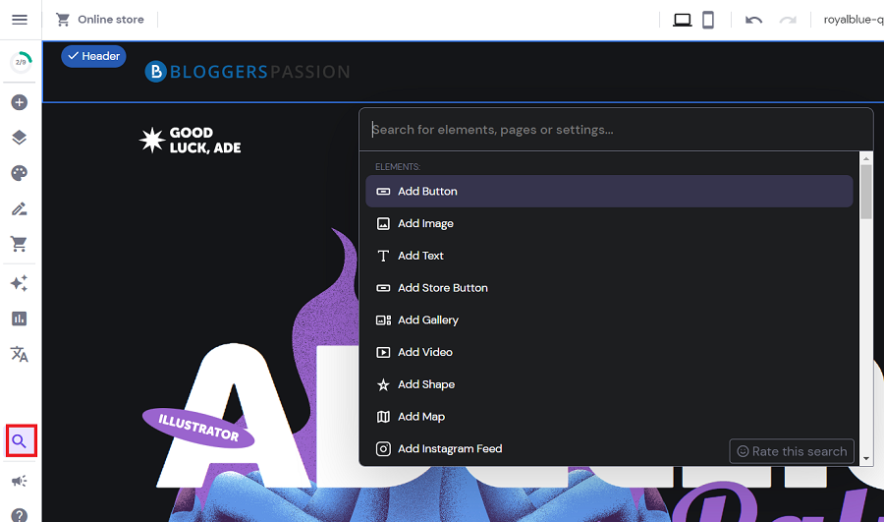Open the blog pencil icon
Viewport: 884px width, 522px height.
19,209
